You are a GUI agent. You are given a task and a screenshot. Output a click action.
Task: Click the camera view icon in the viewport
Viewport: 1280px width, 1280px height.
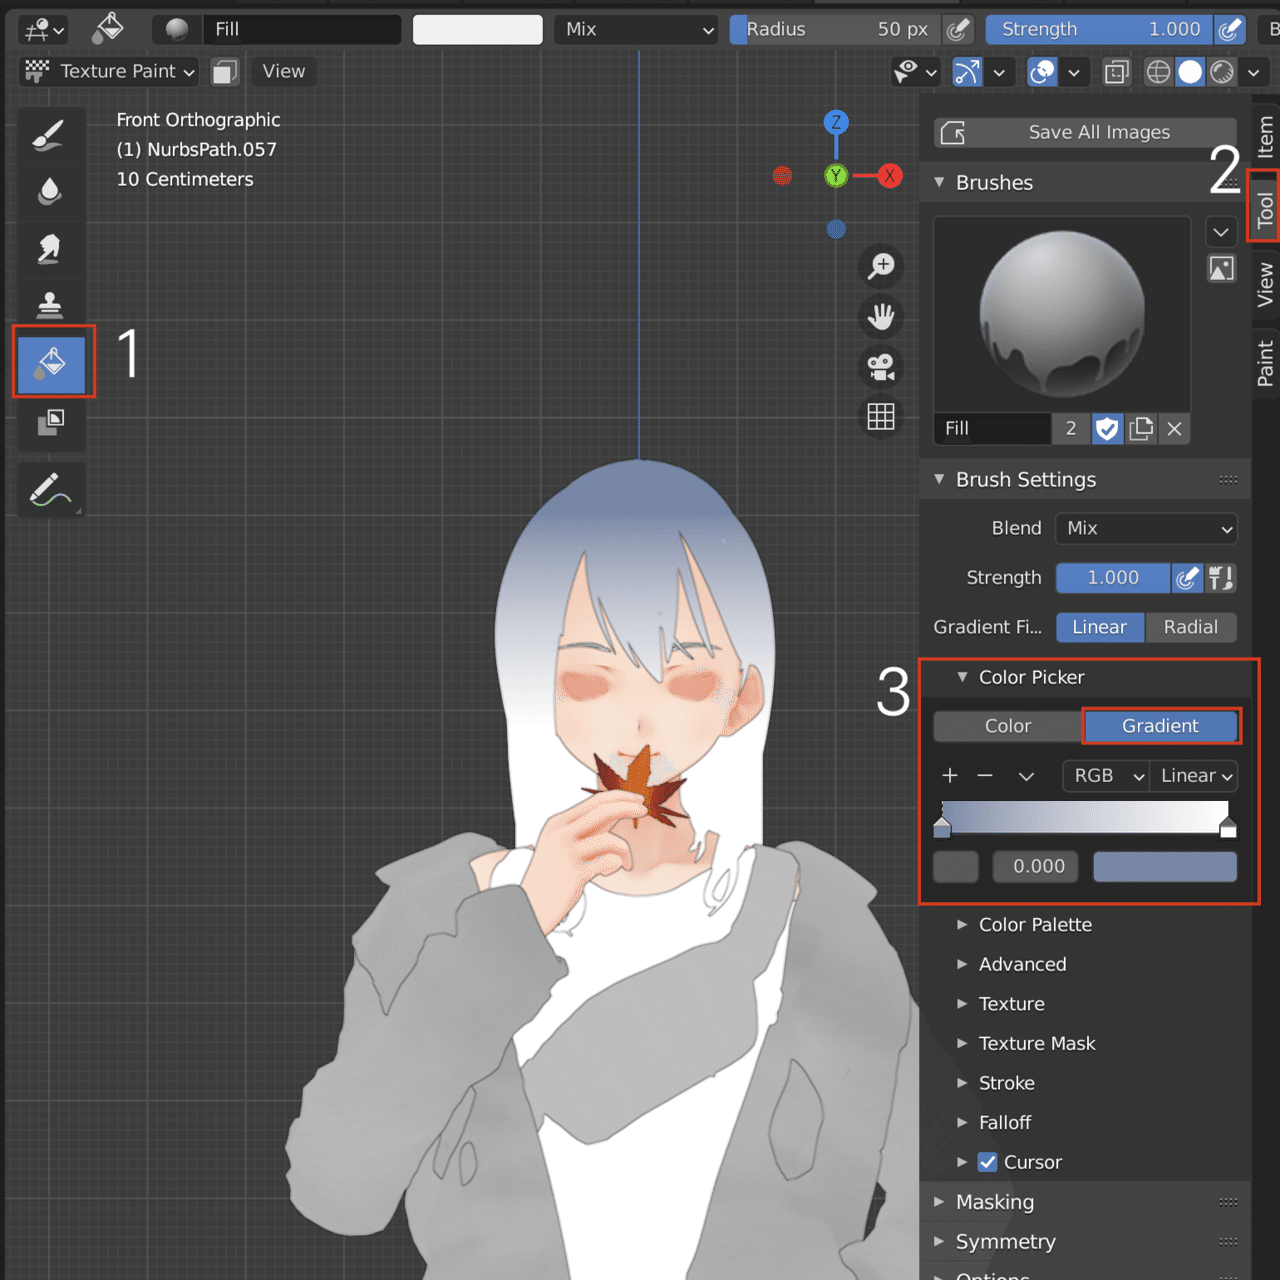tap(881, 367)
